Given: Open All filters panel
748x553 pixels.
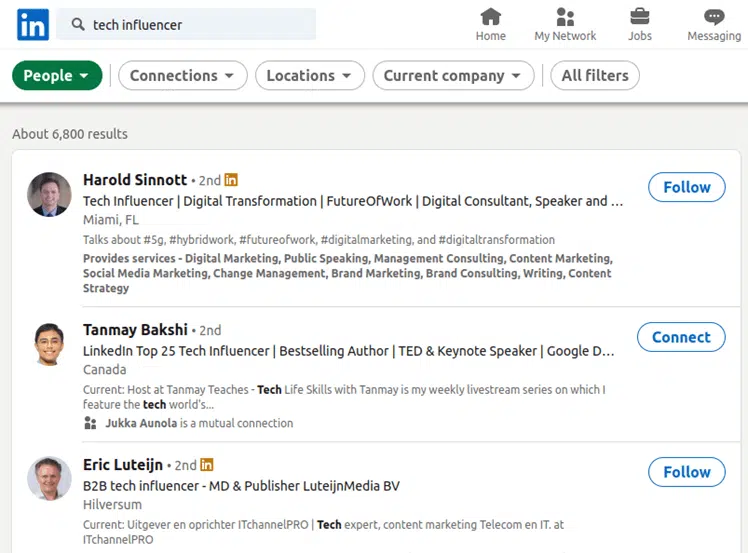Looking at the screenshot, I should [x=595, y=75].
